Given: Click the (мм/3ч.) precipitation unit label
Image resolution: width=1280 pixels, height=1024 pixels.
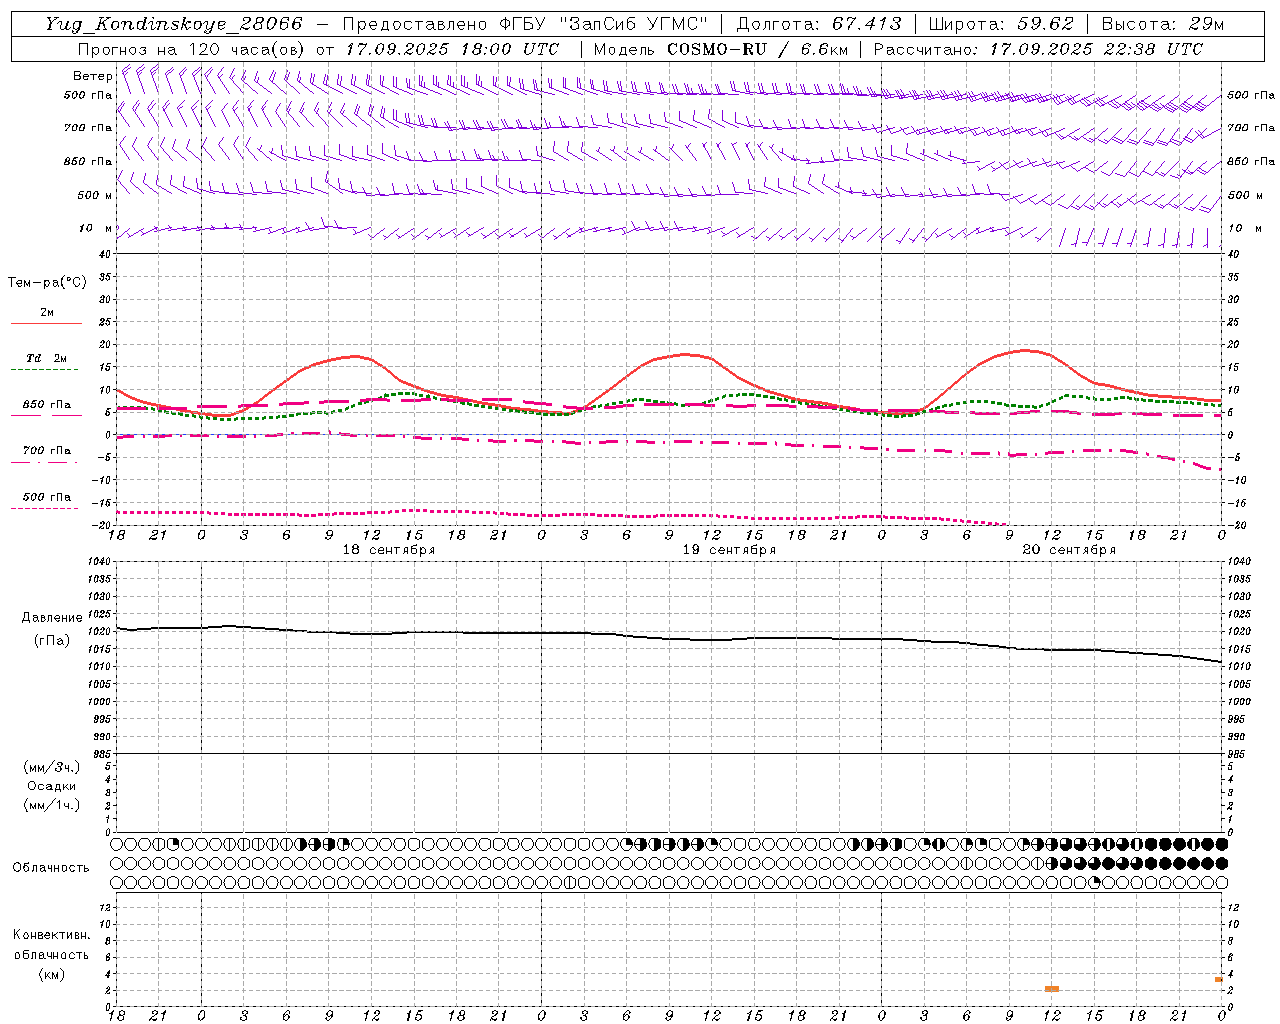Looking at the screenshot, I should (52, 767).
